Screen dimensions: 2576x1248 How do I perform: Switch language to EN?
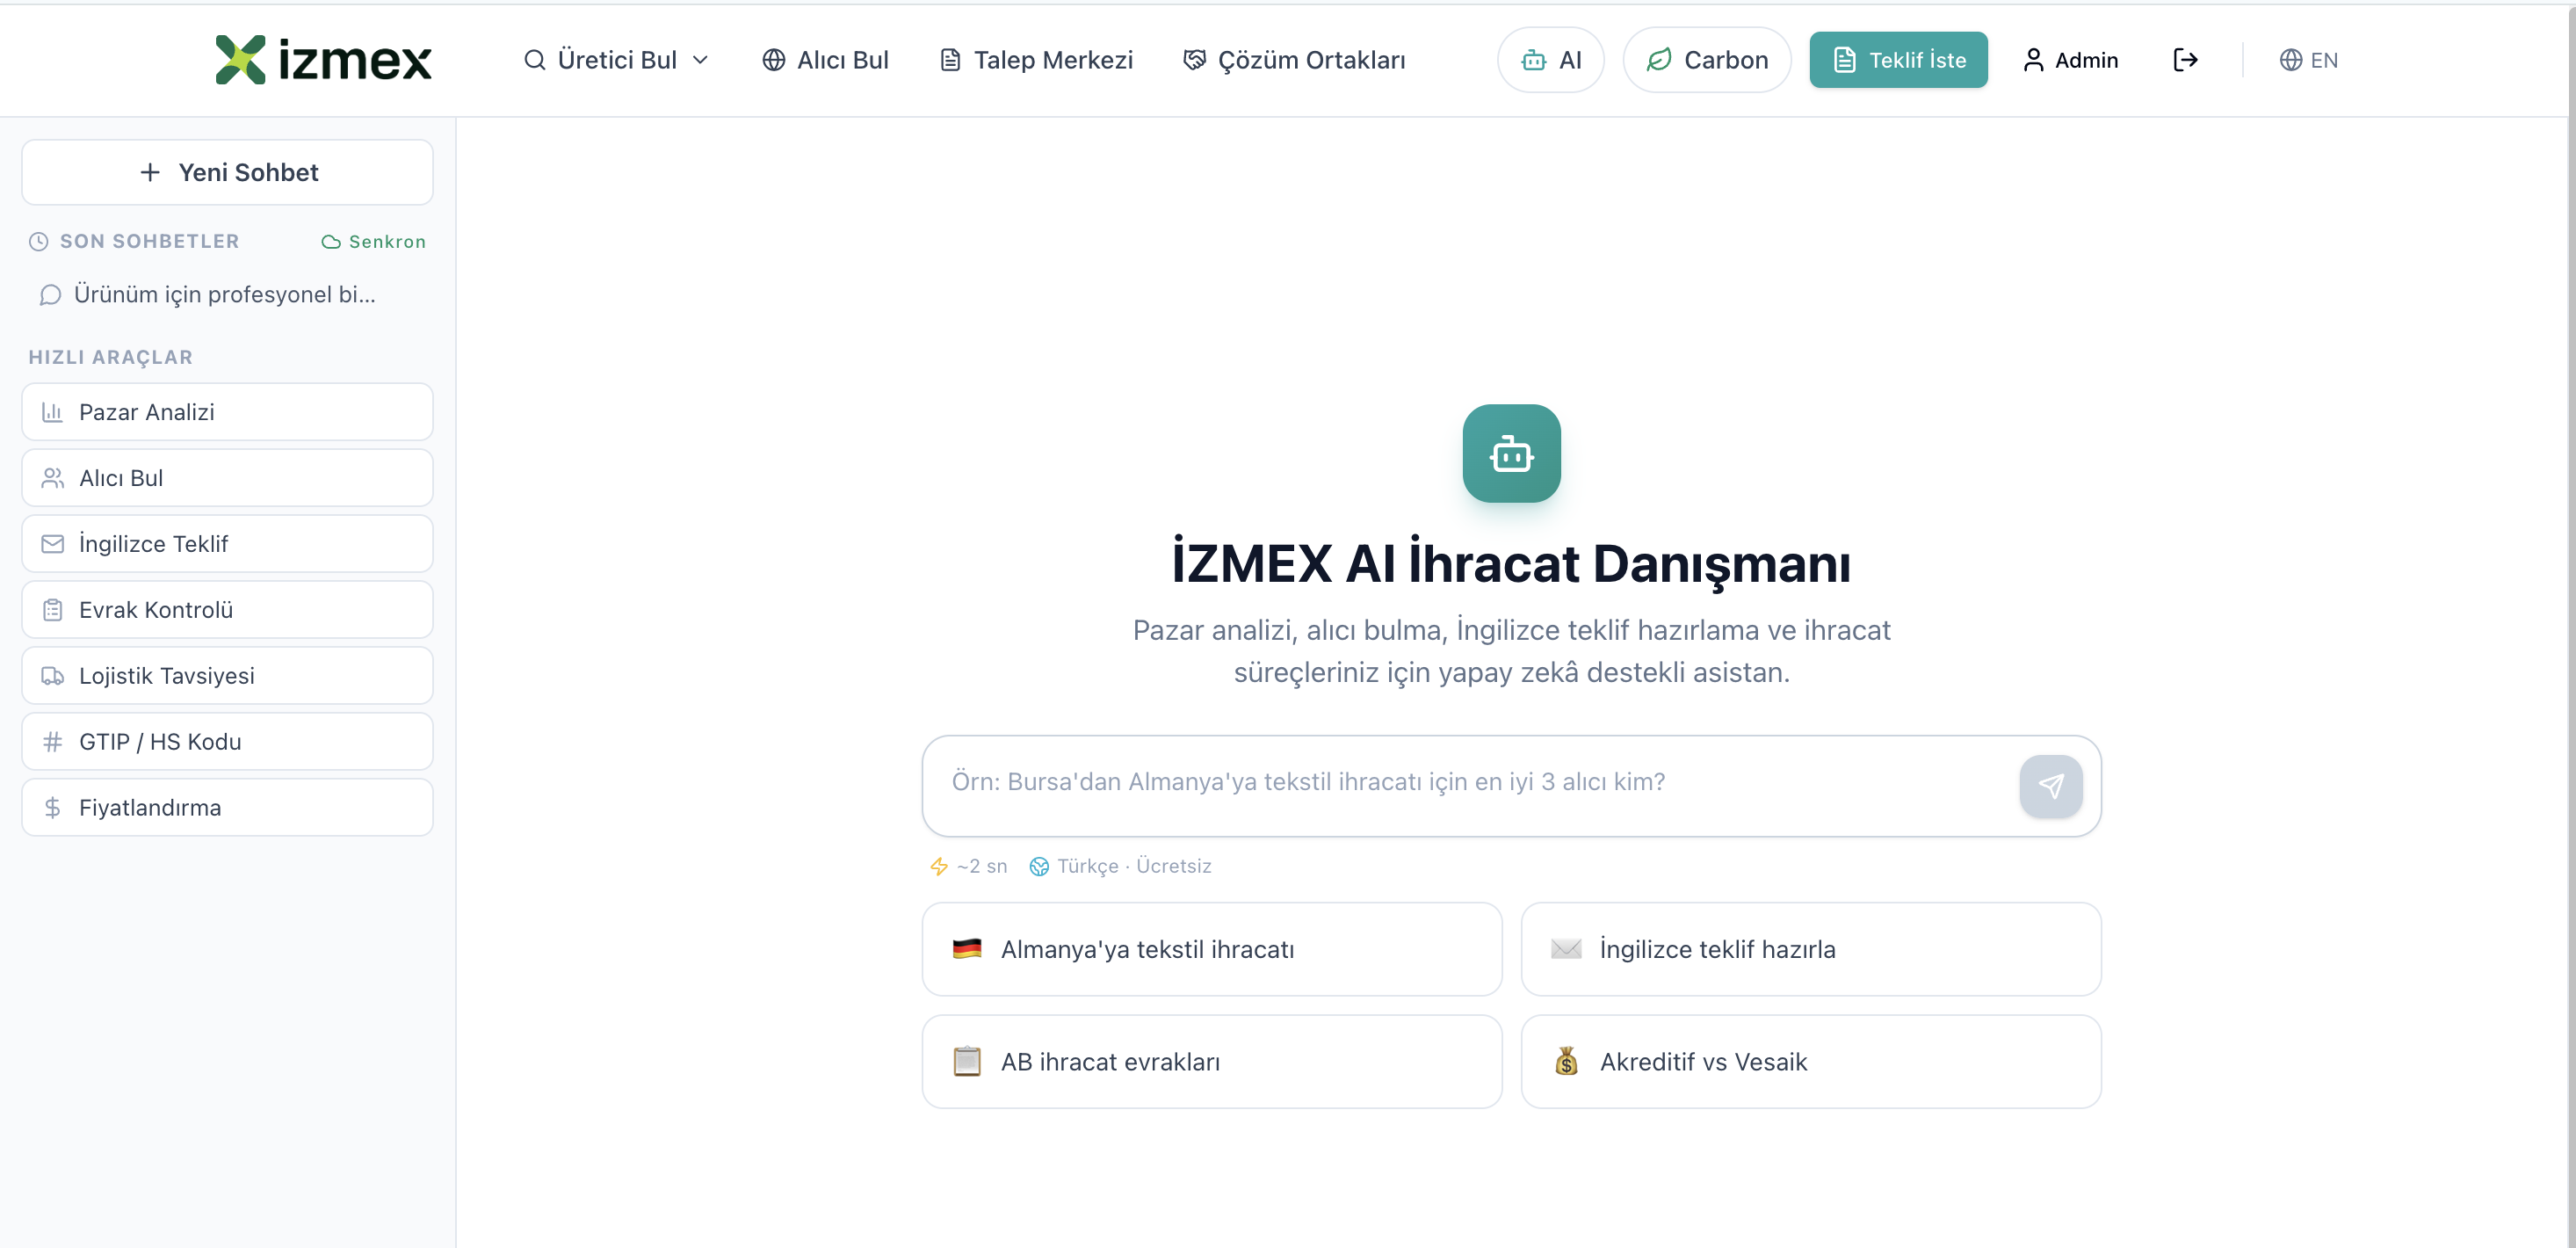[2308, 60]
